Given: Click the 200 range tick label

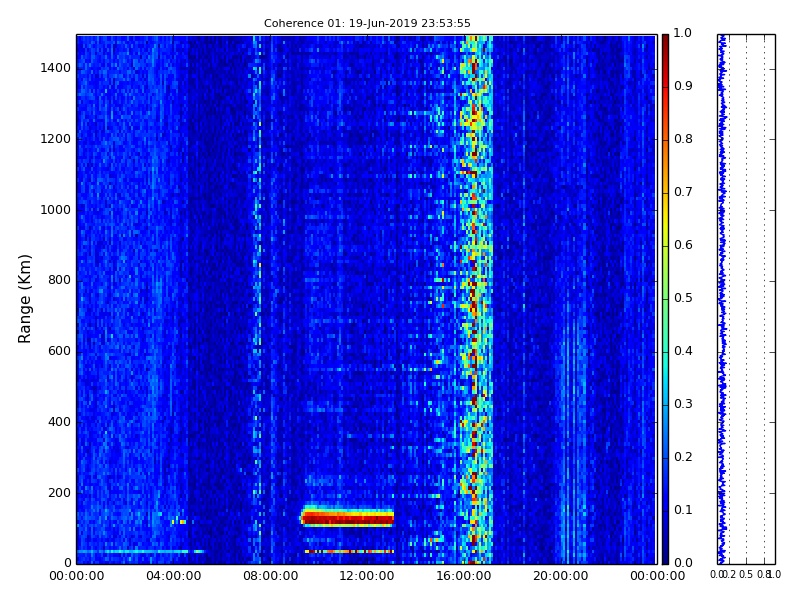Looking at the screenshot, I should tap(59, 493).
